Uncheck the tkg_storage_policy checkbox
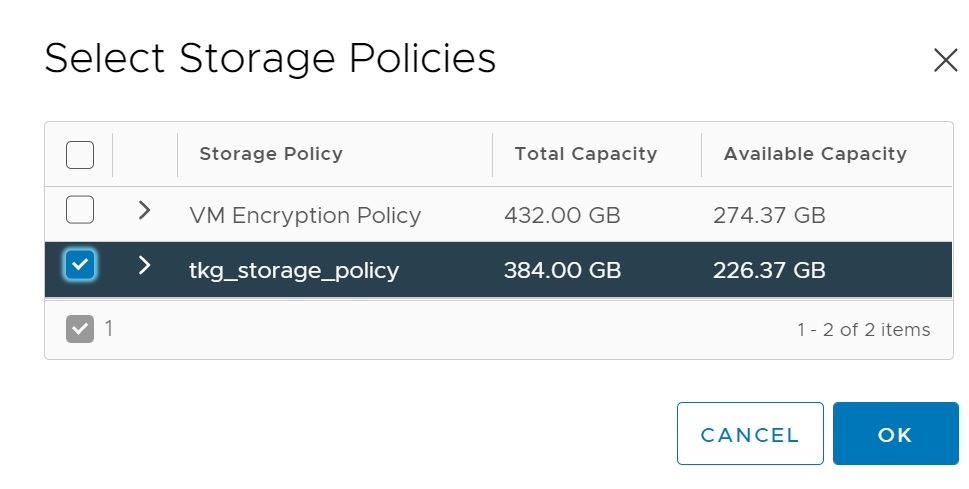This screenshot has height=489, width=969. pos(80,265)
